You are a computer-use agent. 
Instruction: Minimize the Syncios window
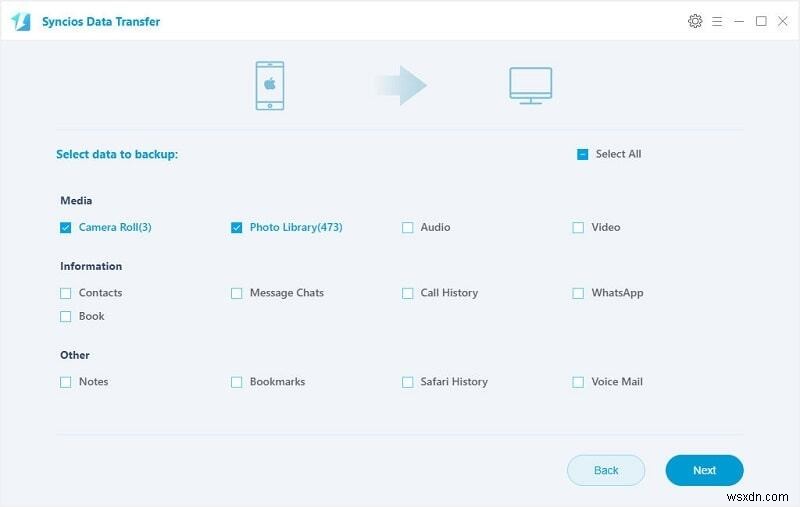[739, 21]
